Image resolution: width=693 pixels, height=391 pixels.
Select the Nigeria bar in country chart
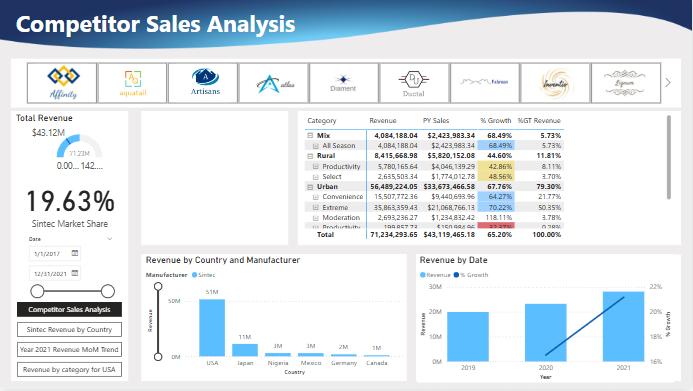point(278,354)
